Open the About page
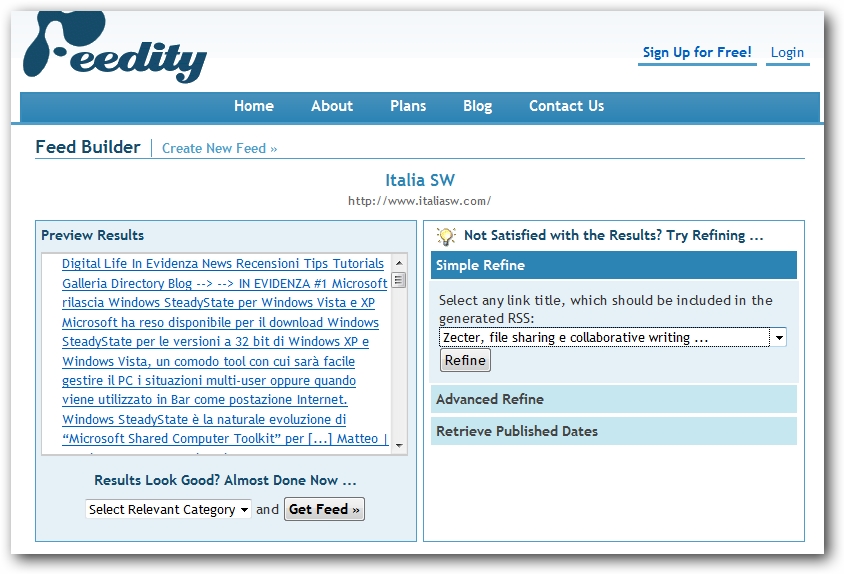Viewport: 844px width, 574px height. coord(332,106)
